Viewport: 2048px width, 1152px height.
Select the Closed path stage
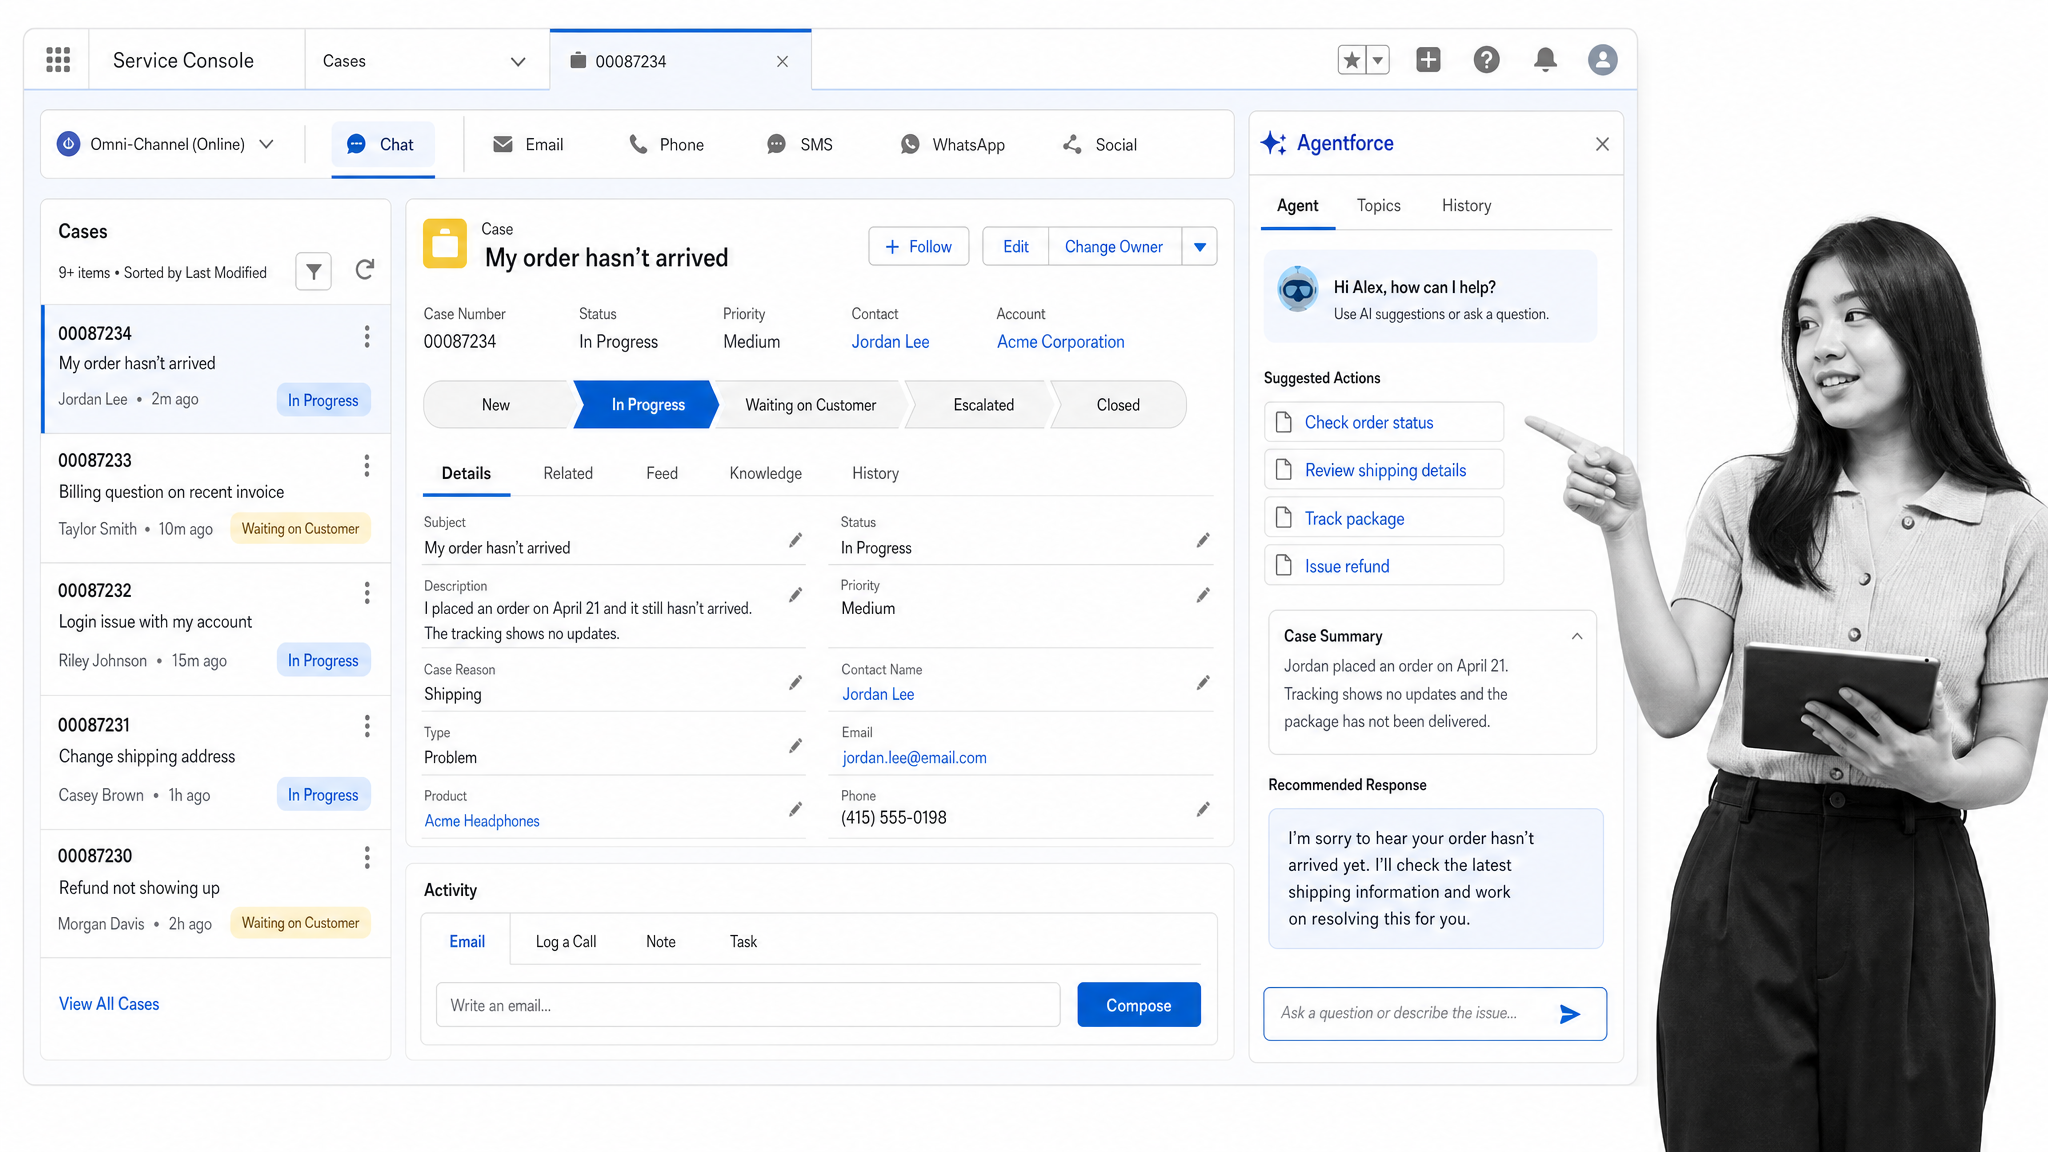tap(1118, 405)
